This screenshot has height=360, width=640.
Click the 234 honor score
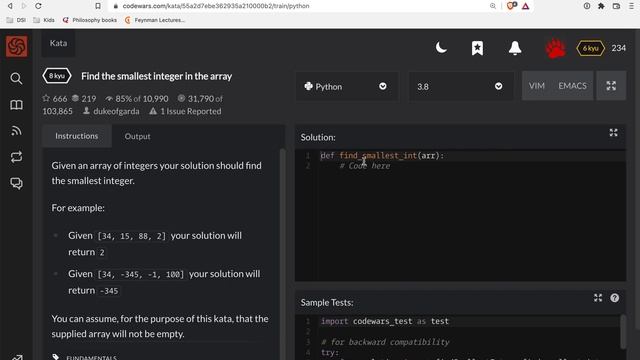(618, 48)
